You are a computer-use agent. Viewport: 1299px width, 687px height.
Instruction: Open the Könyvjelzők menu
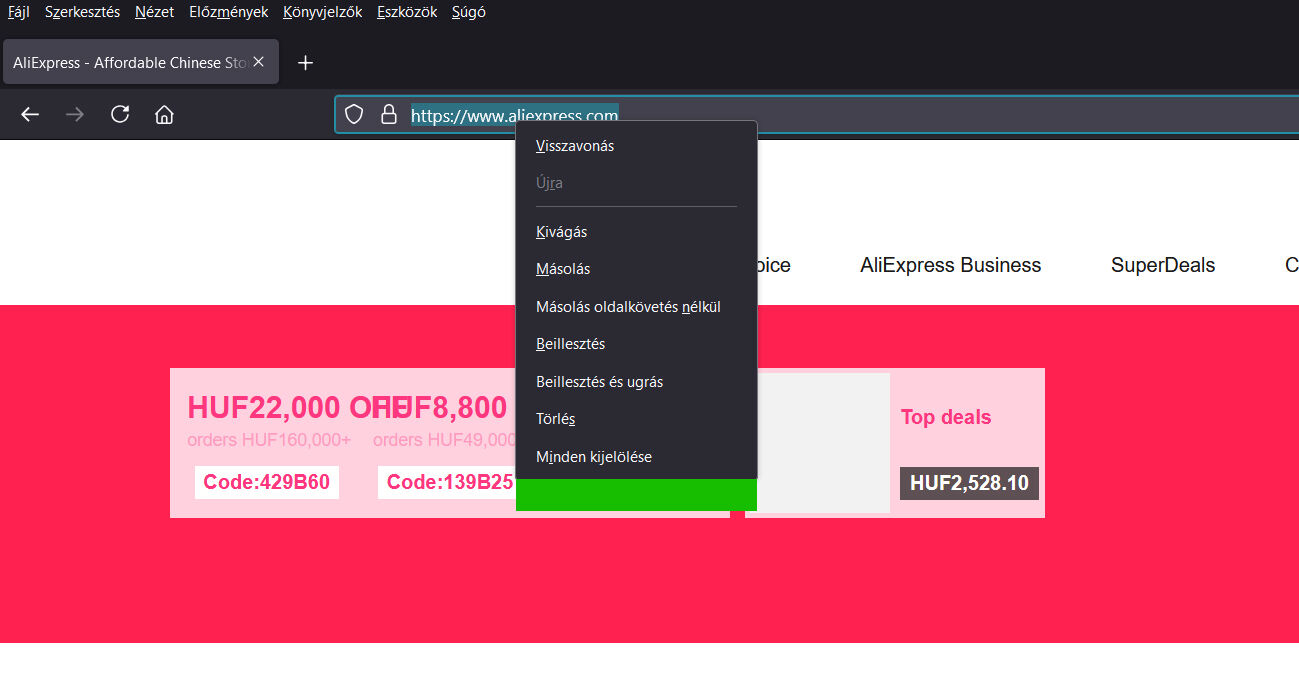(323, 12)
